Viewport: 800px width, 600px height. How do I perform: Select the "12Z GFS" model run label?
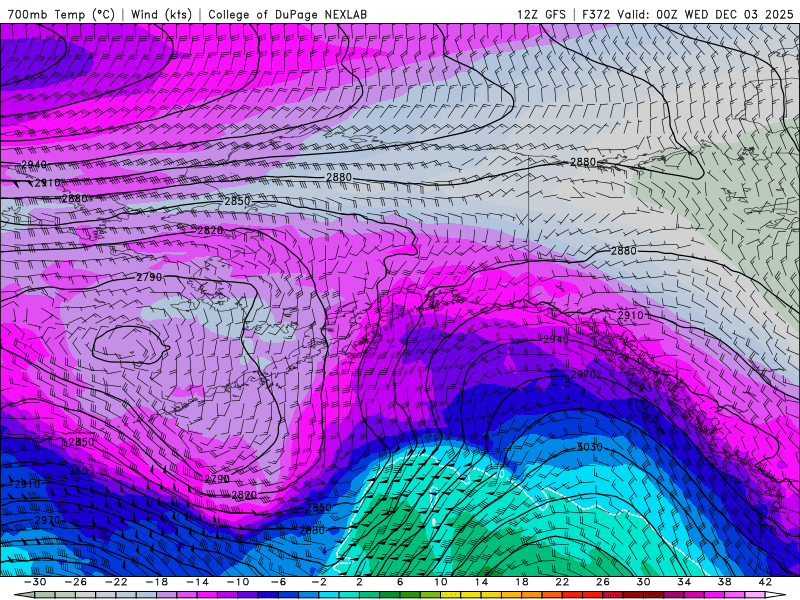coord(541,14)
